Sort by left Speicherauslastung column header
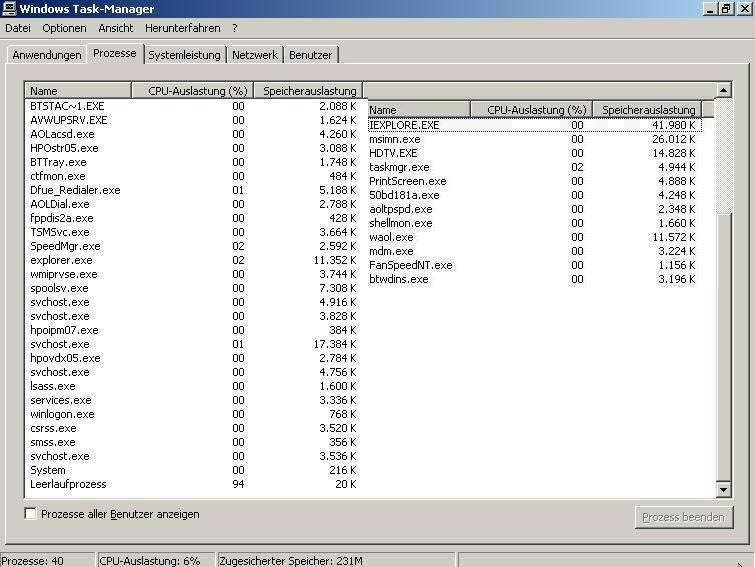Image resolution: width=755 pixels, height=567 pixels. 308,90
